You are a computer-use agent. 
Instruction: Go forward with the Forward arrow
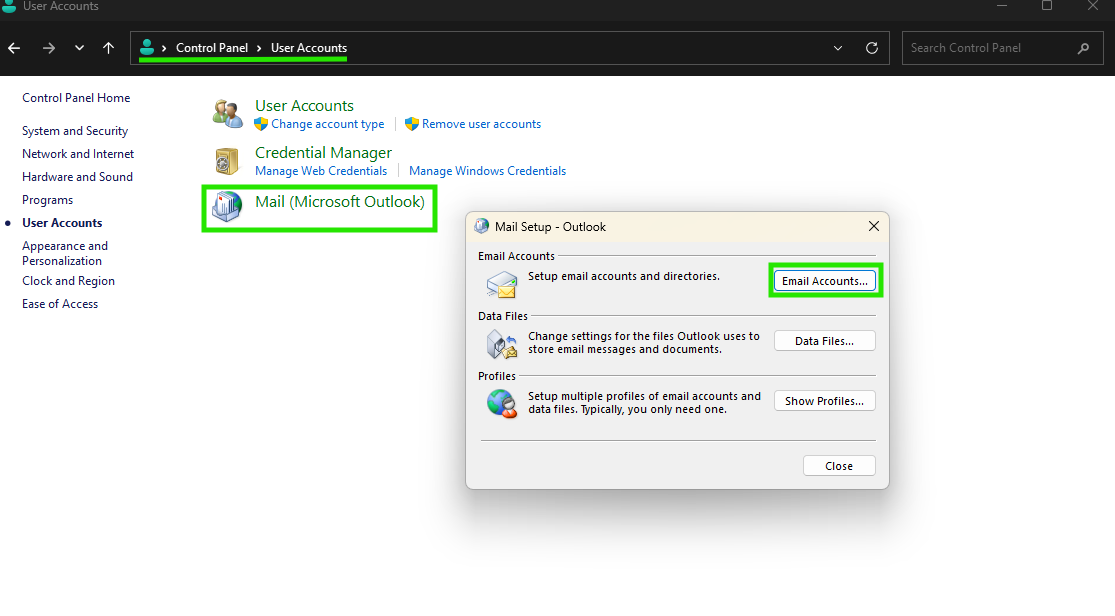tap(48, 48)
